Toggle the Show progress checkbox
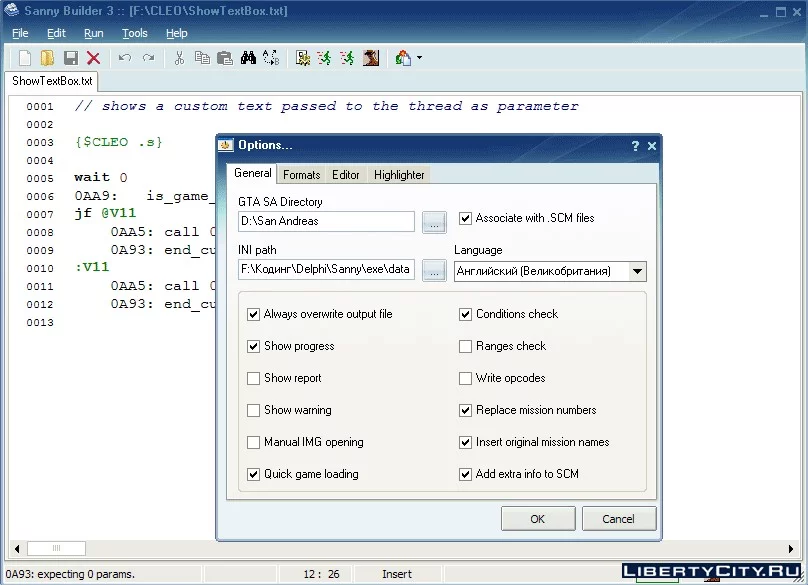This screenshot has height=585, width=808. coord(253,346)
